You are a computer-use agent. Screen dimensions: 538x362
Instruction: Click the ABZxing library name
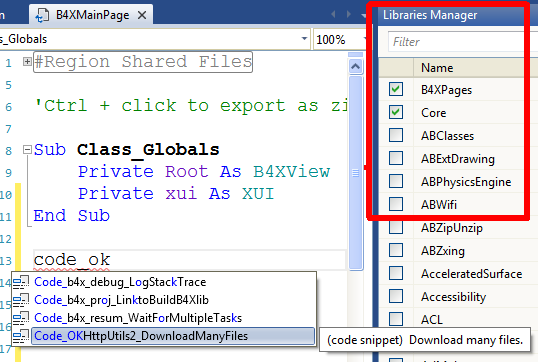tap(443, 251)
